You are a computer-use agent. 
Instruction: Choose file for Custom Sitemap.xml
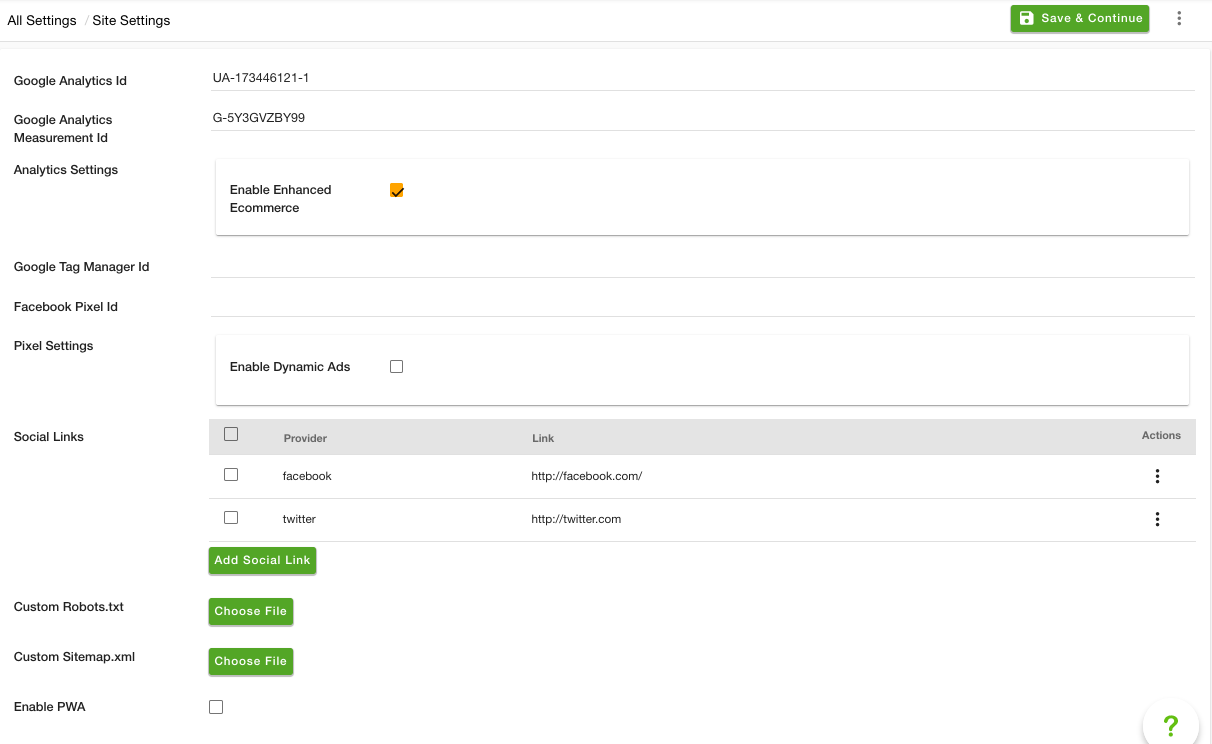click(x=251, y=661)
